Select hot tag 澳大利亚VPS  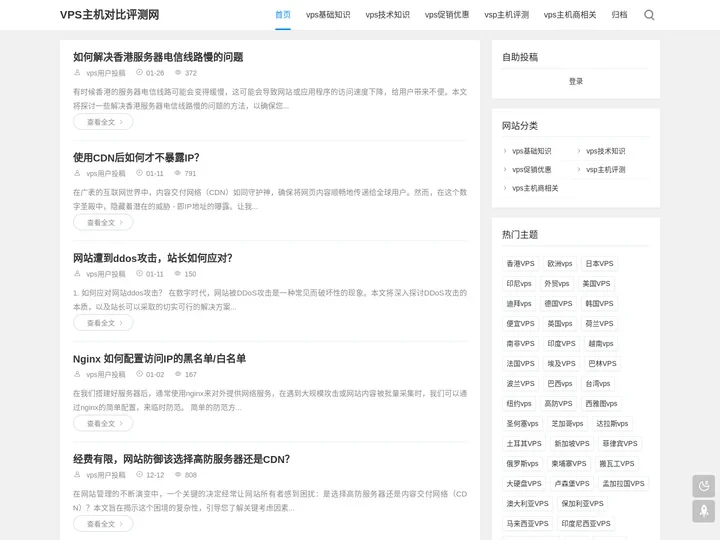528,504
